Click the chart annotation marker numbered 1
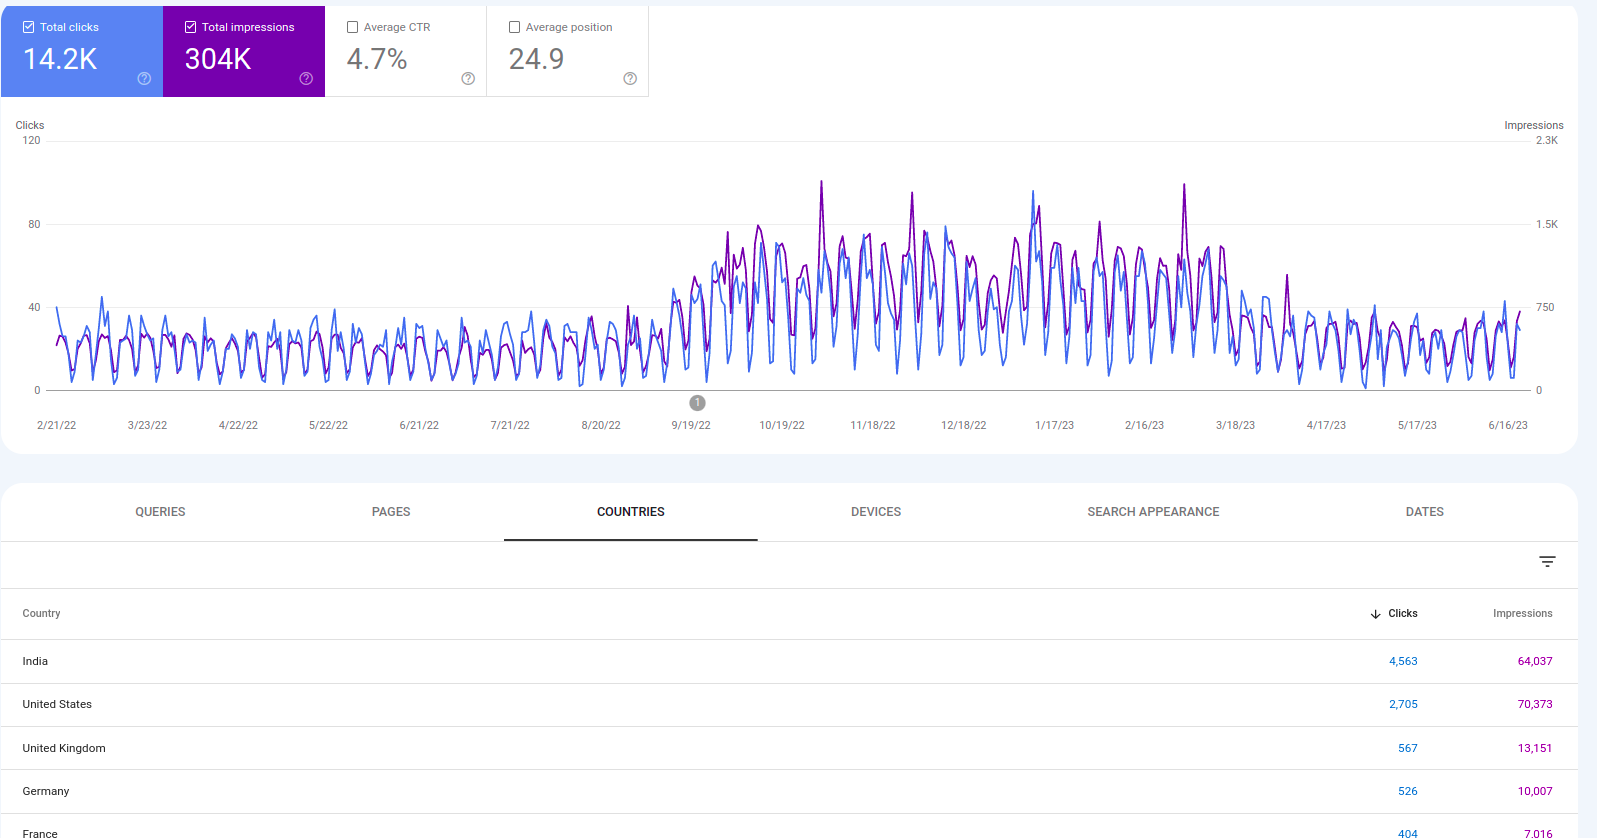 pyautogui.click(x=697, y=403)
